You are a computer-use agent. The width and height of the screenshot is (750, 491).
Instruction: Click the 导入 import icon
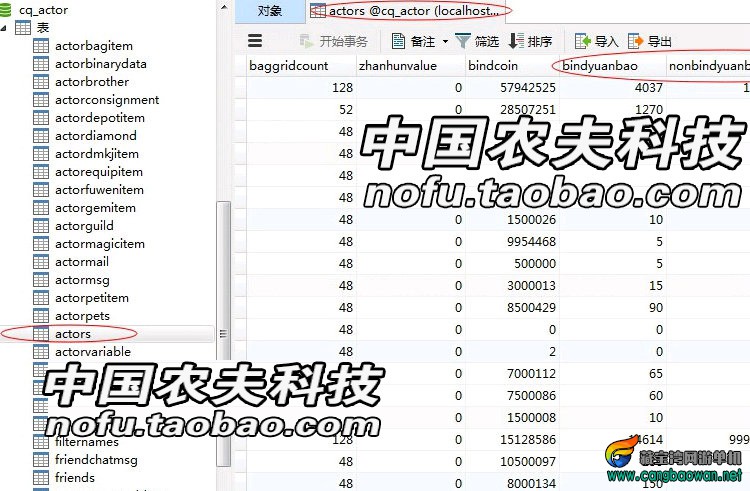582,41
